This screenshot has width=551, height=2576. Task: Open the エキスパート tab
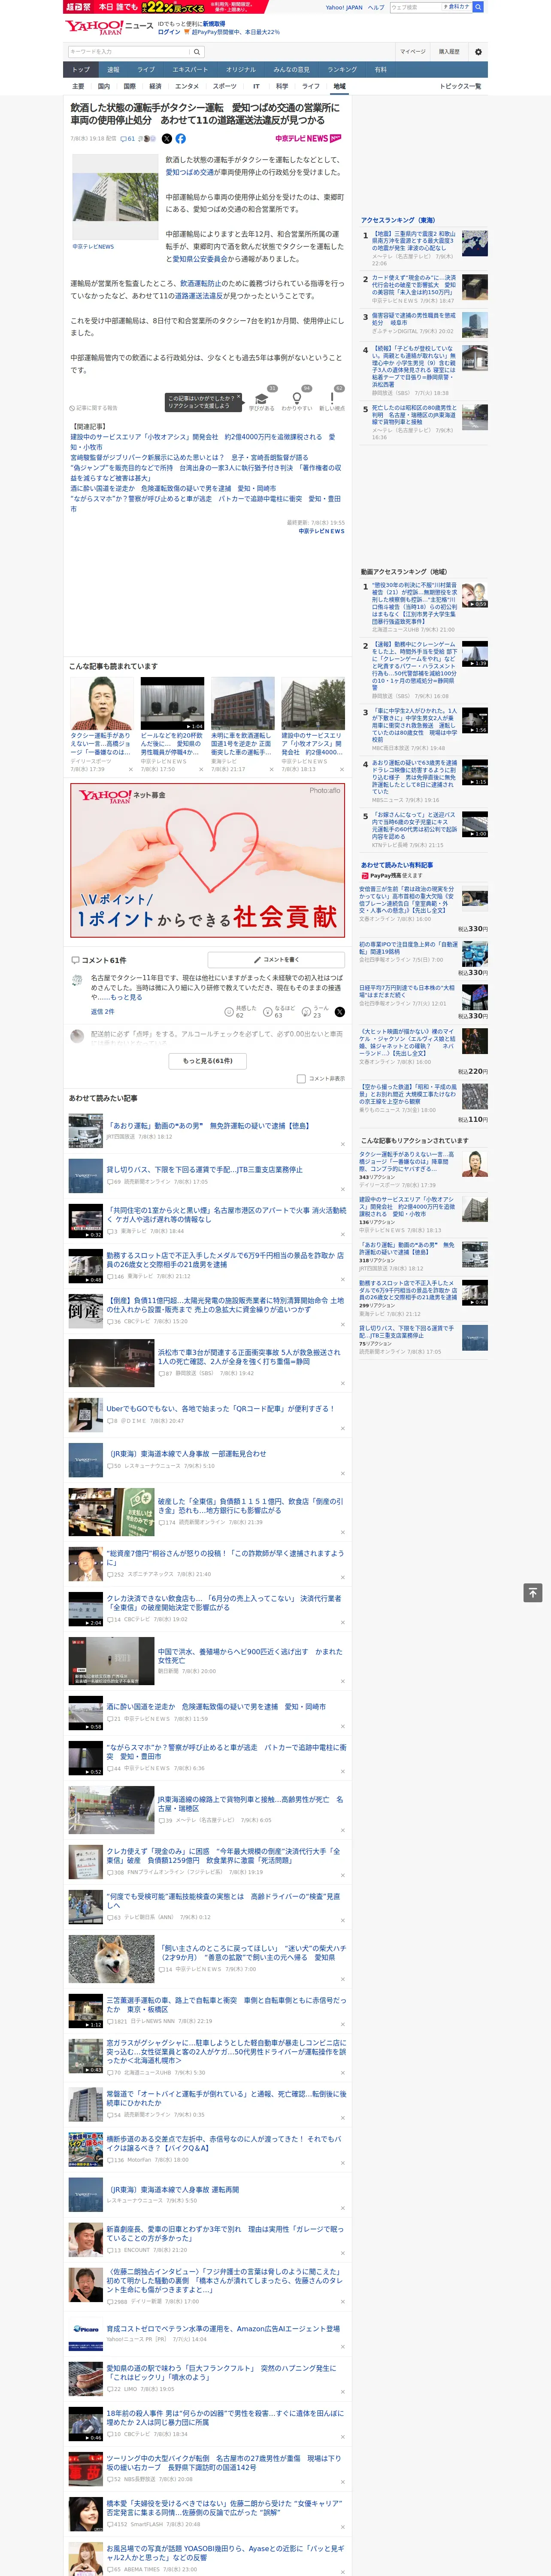190,70
